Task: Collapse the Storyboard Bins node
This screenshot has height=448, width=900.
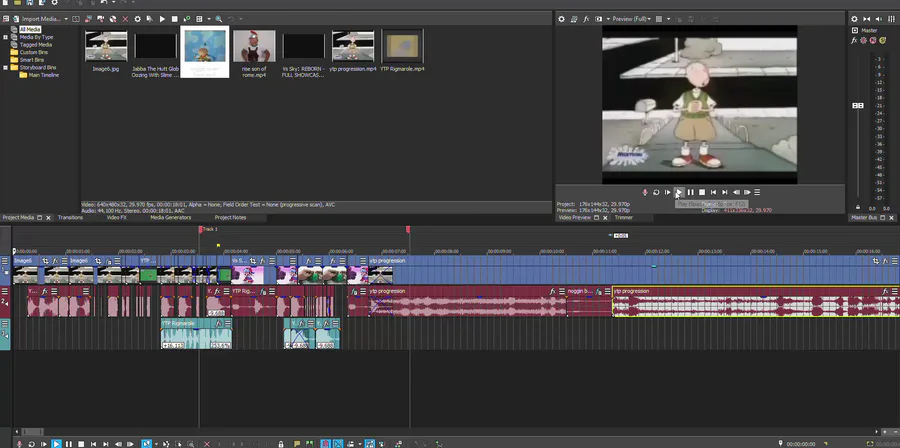Action: tap(6, 67)
